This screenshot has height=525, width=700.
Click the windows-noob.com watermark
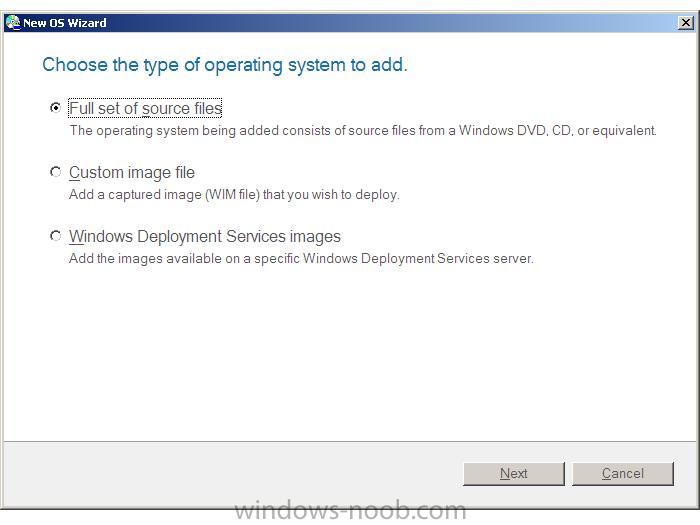coord(350,511)
